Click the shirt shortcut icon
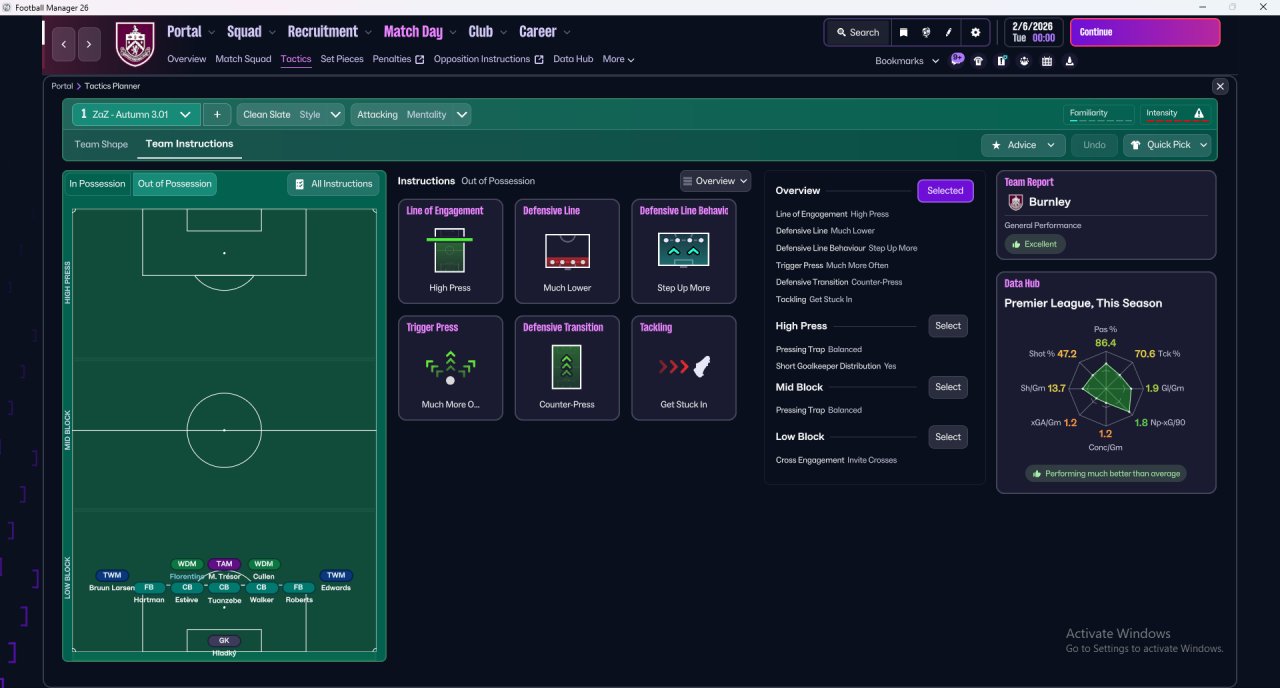The image size is (1280, 688). pos(978,61)
